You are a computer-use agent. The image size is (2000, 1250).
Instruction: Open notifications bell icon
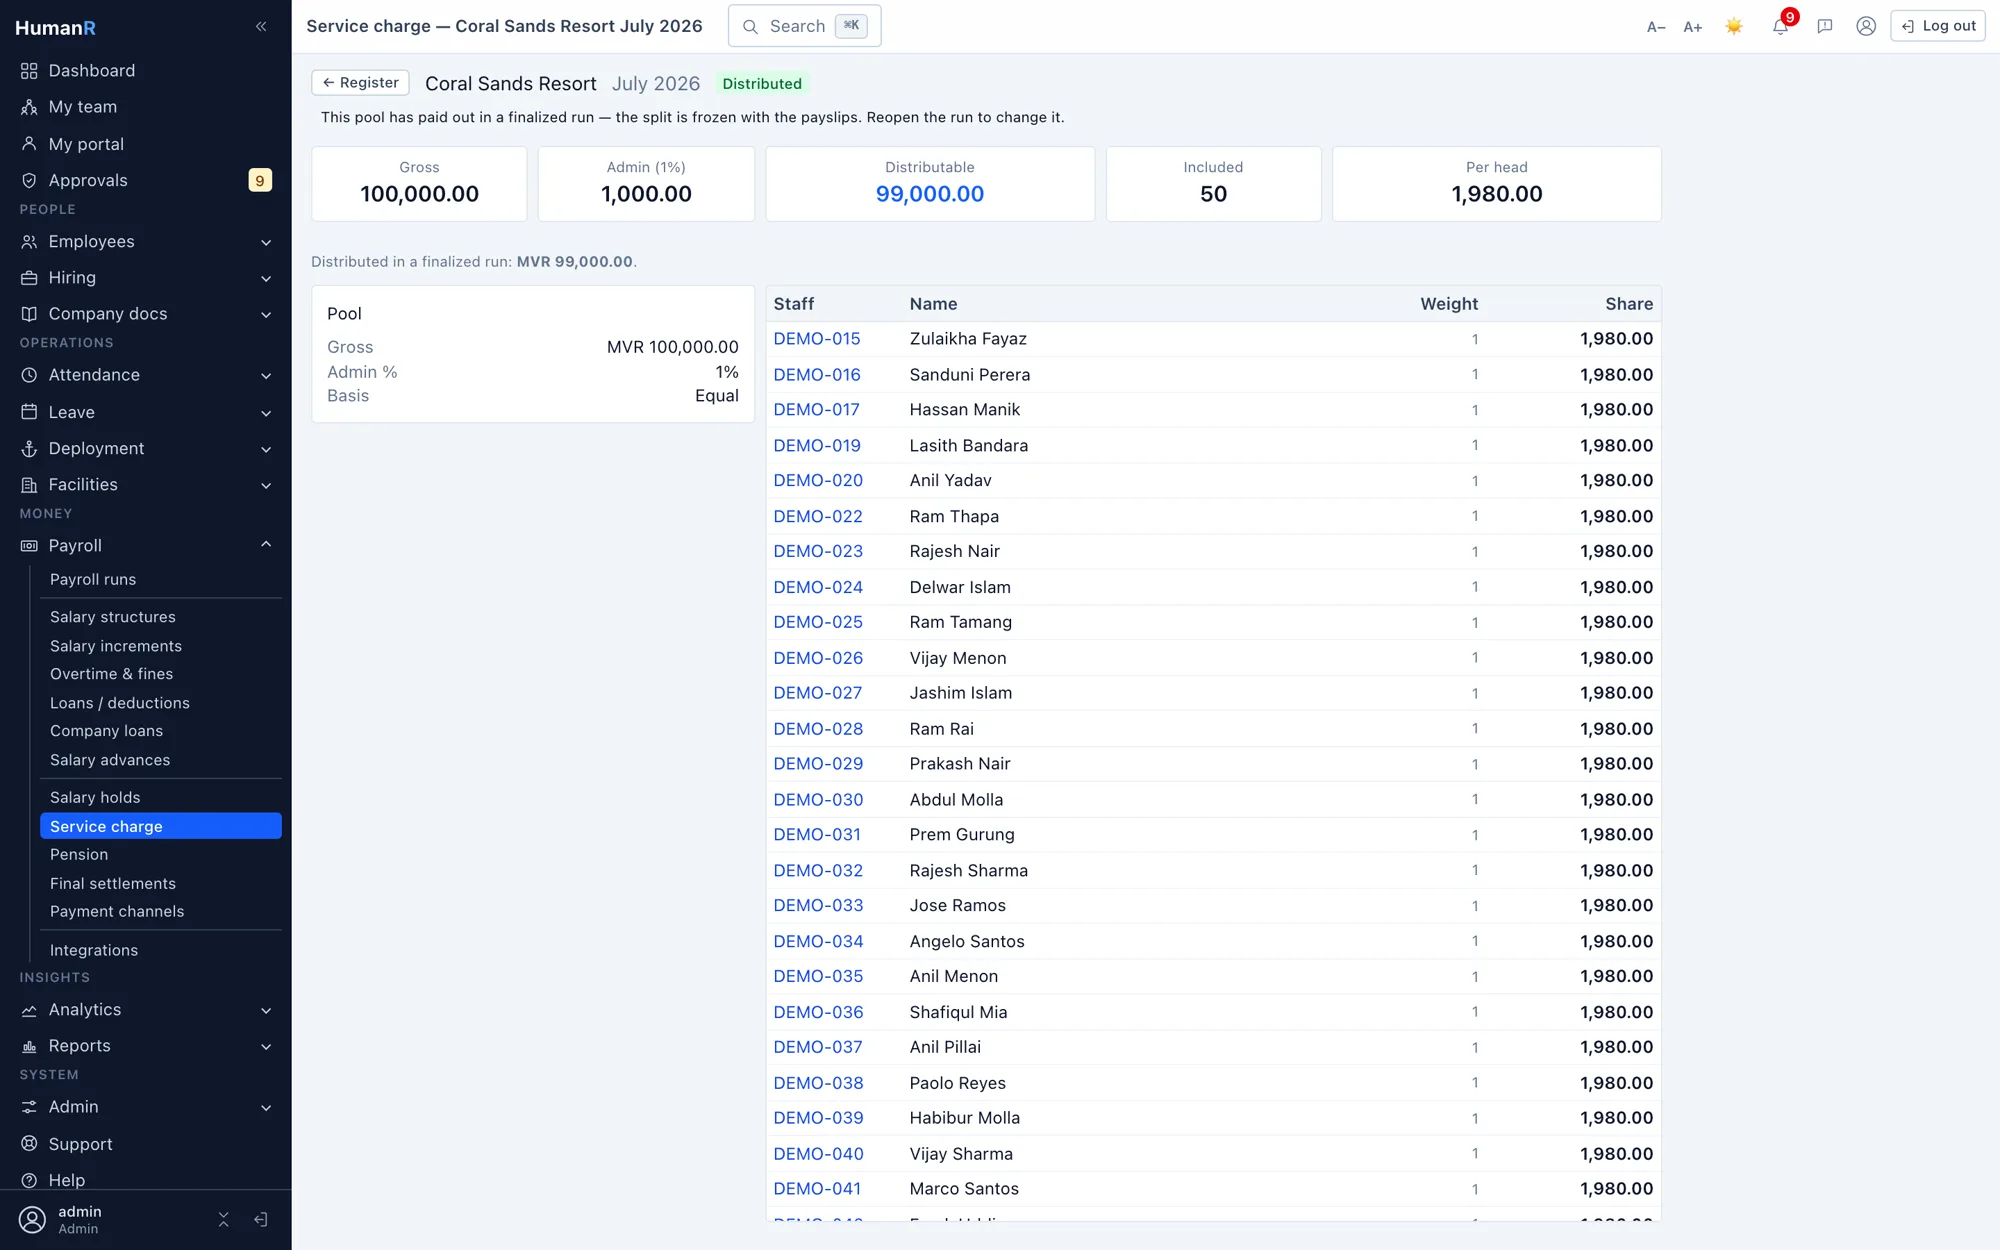pyautogui.click(x=1780, y=27)
